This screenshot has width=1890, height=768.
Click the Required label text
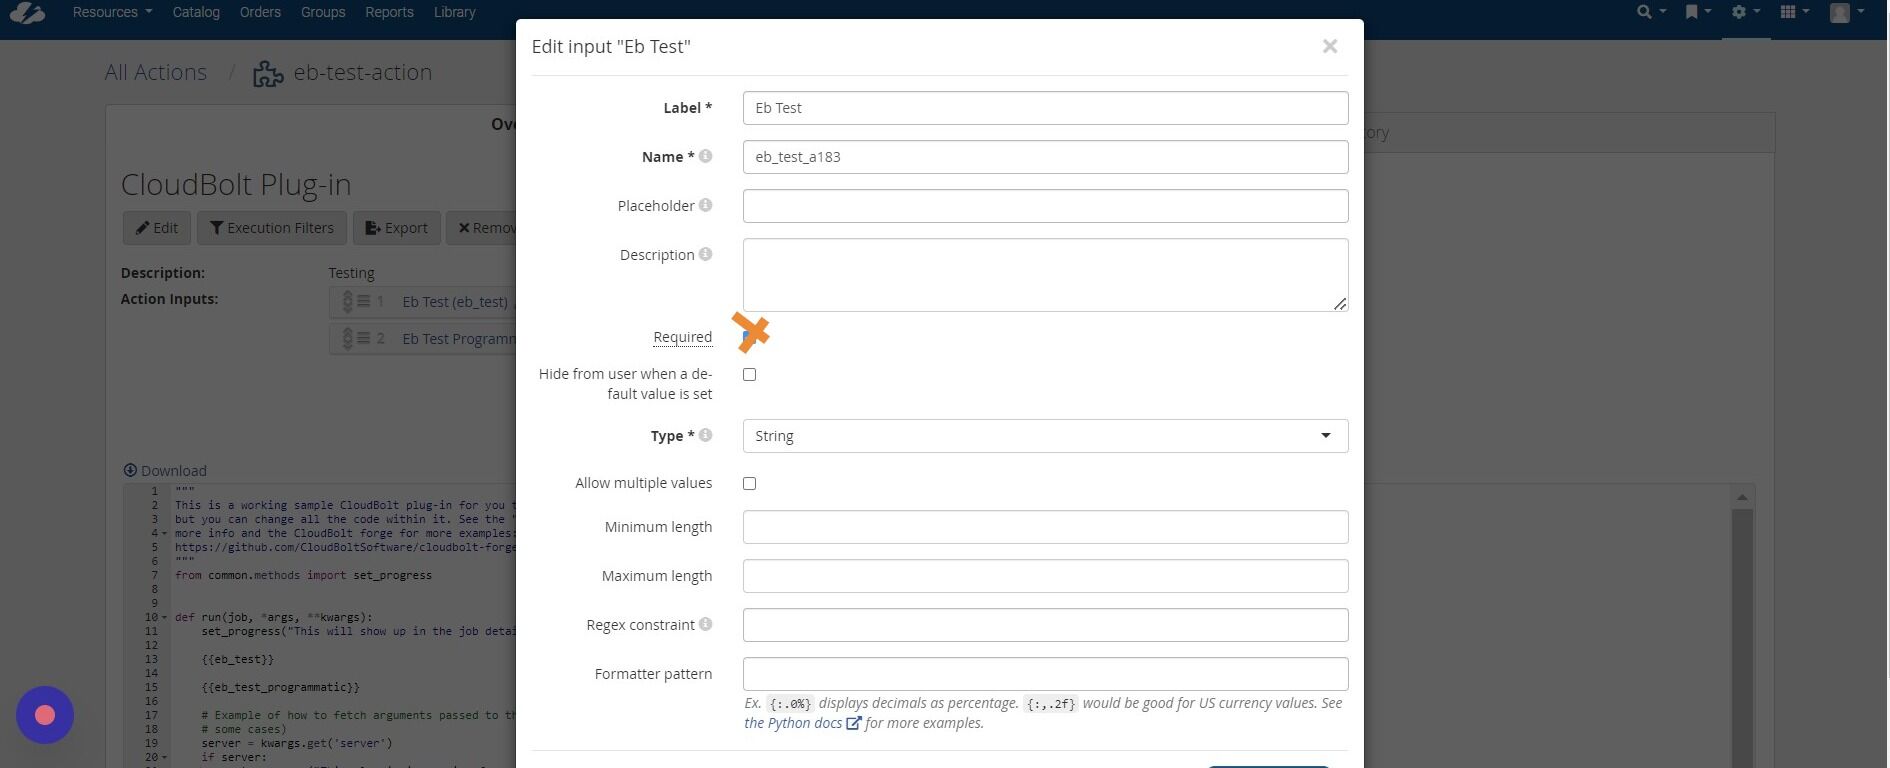[683, 337]
